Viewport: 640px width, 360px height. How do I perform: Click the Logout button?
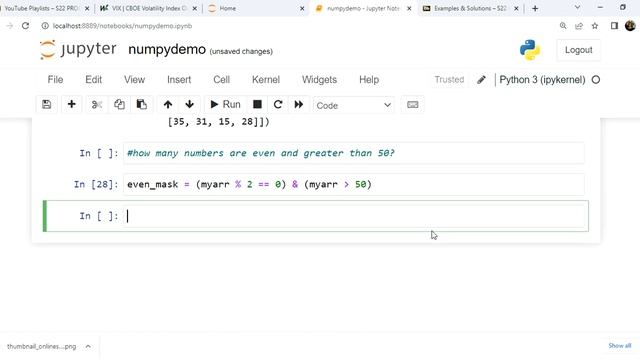click(x=578, y=50)
